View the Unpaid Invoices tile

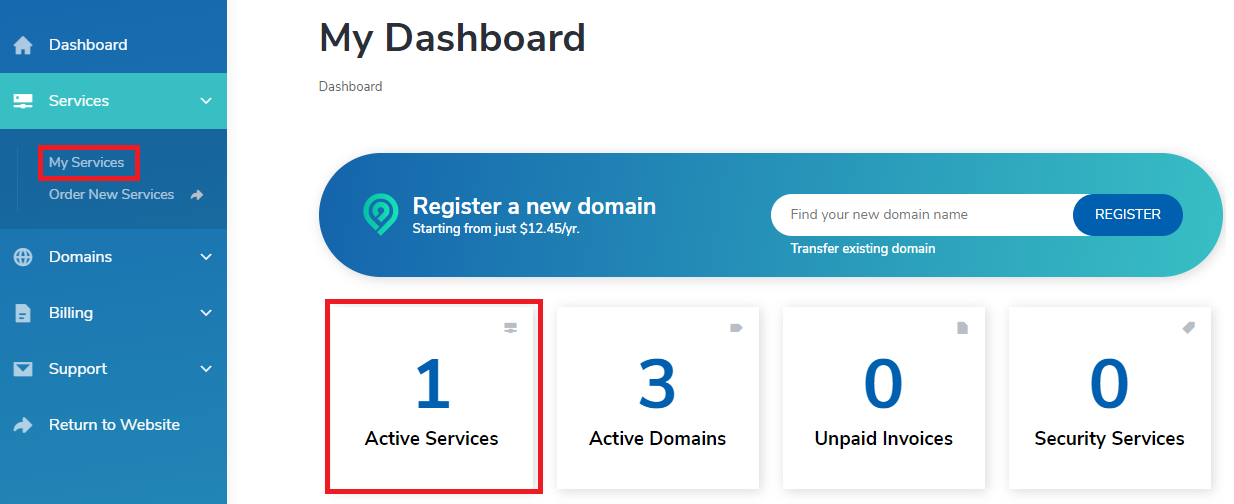tap(883, 395)
